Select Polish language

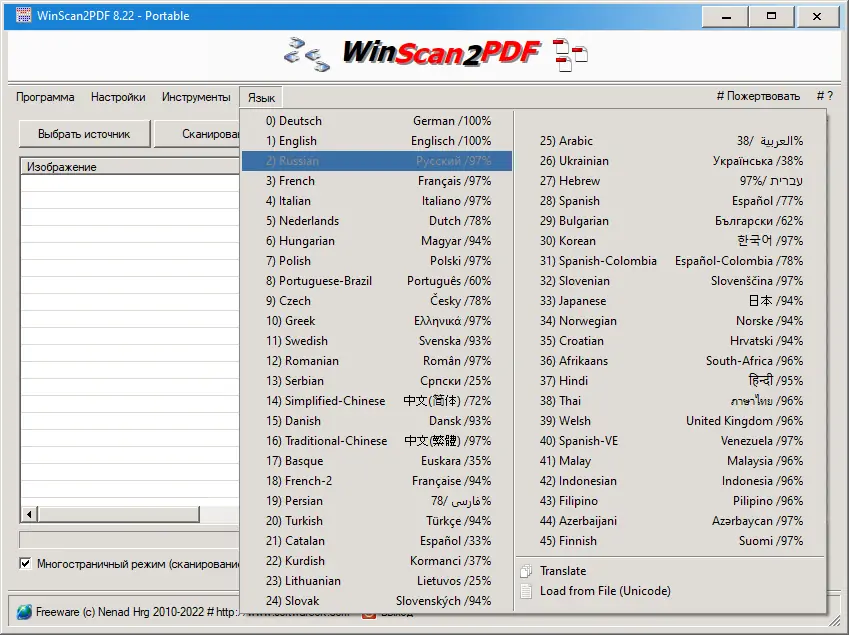pyautogui.click(x=377, y=261)
